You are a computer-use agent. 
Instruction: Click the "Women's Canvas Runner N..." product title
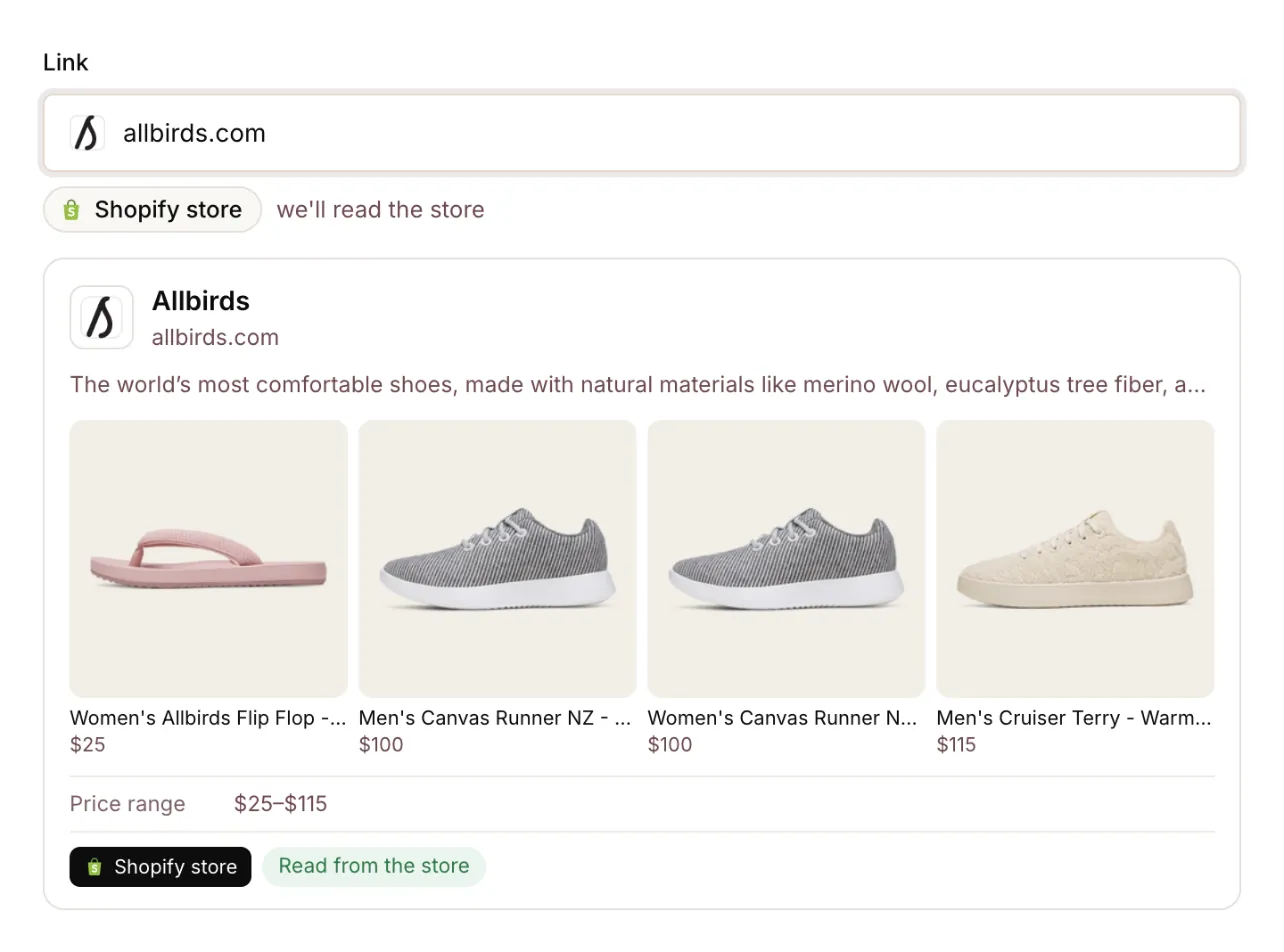(x=783, y=718)
